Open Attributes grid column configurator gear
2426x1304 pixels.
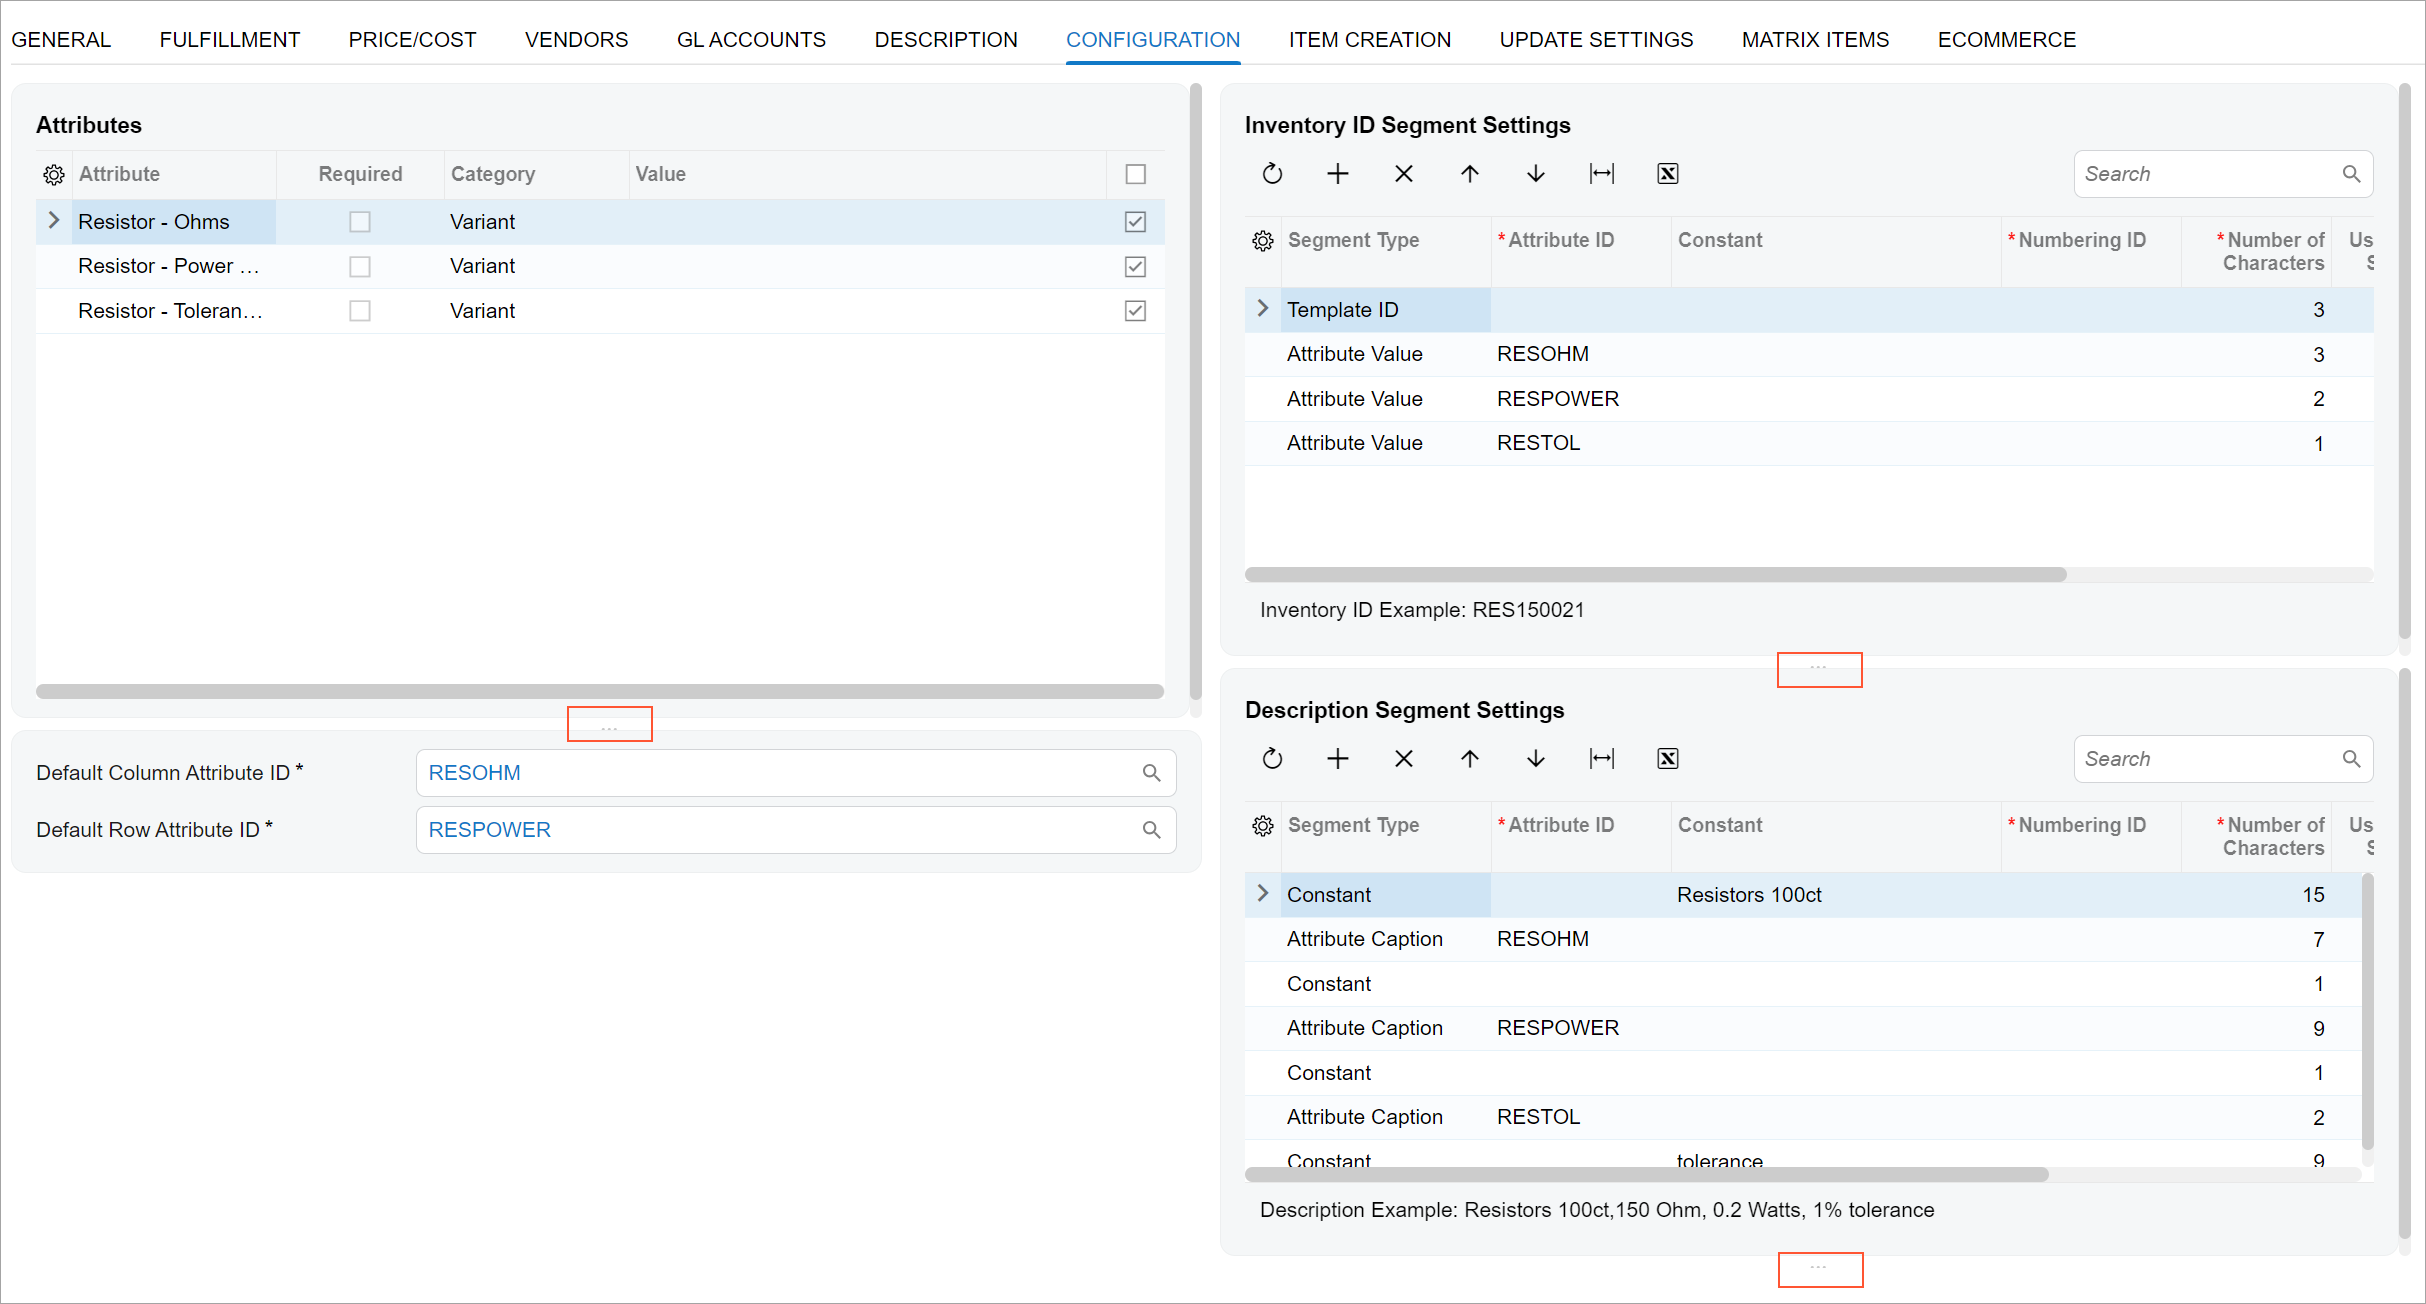click(x=54, y=175)
